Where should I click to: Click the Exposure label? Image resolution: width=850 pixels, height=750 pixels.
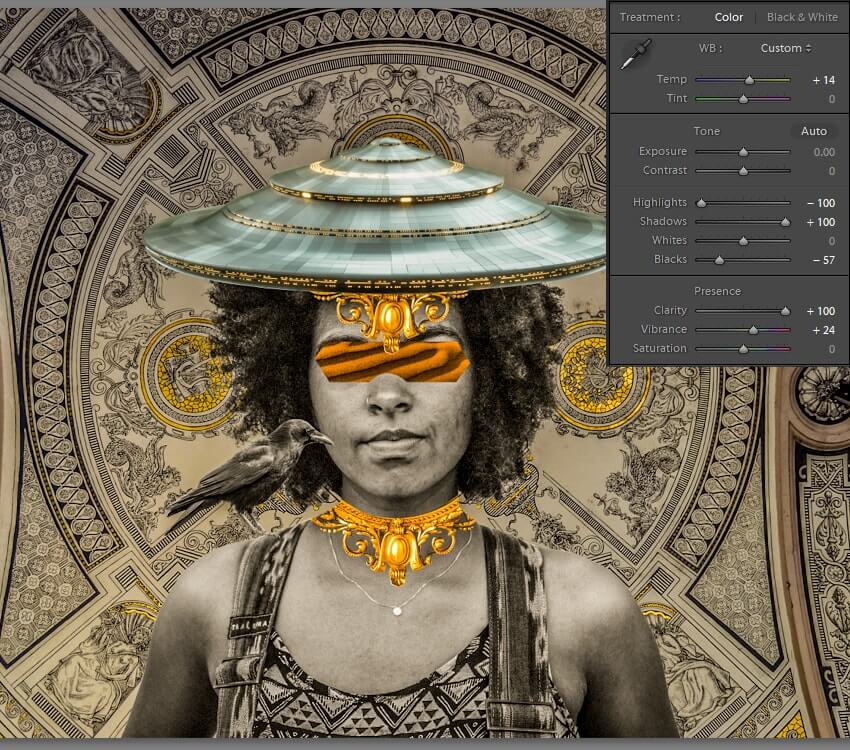coord(662,151)
